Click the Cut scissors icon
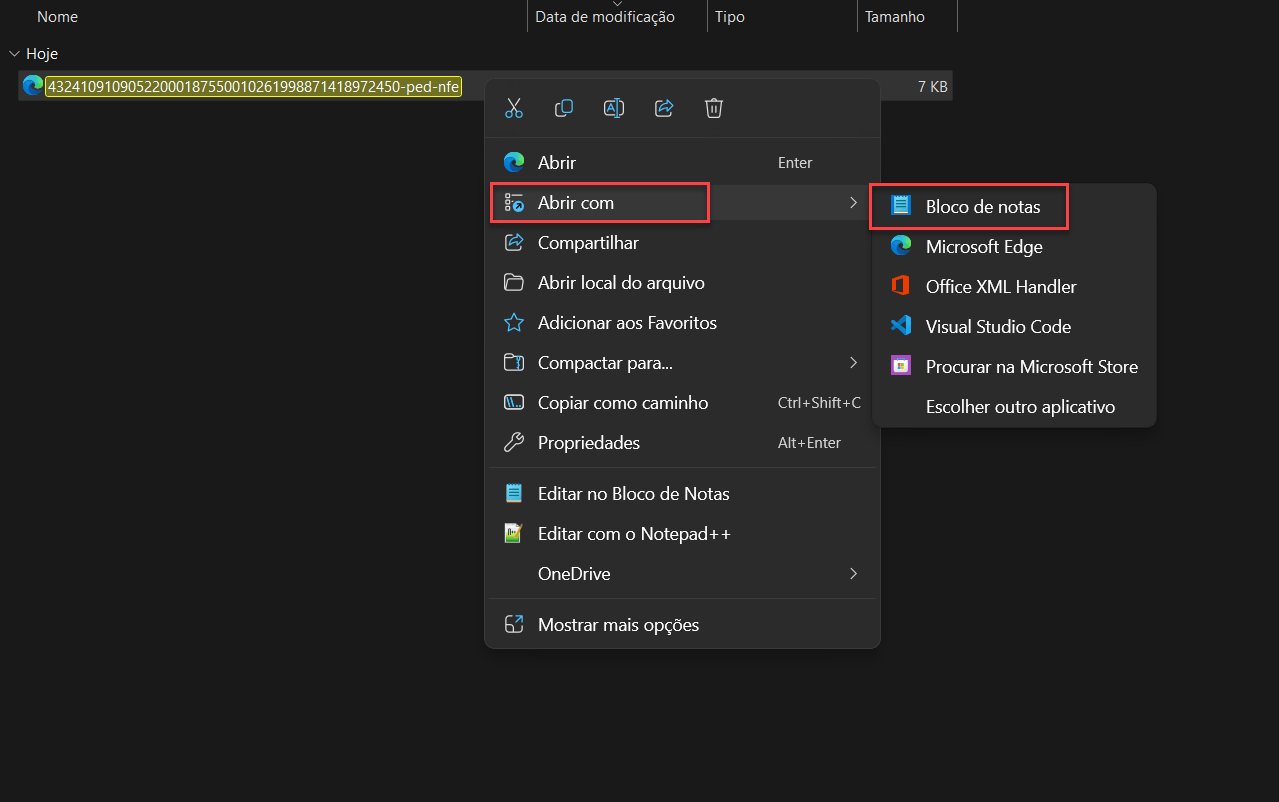1279x802 pixels. click(514, 108)
